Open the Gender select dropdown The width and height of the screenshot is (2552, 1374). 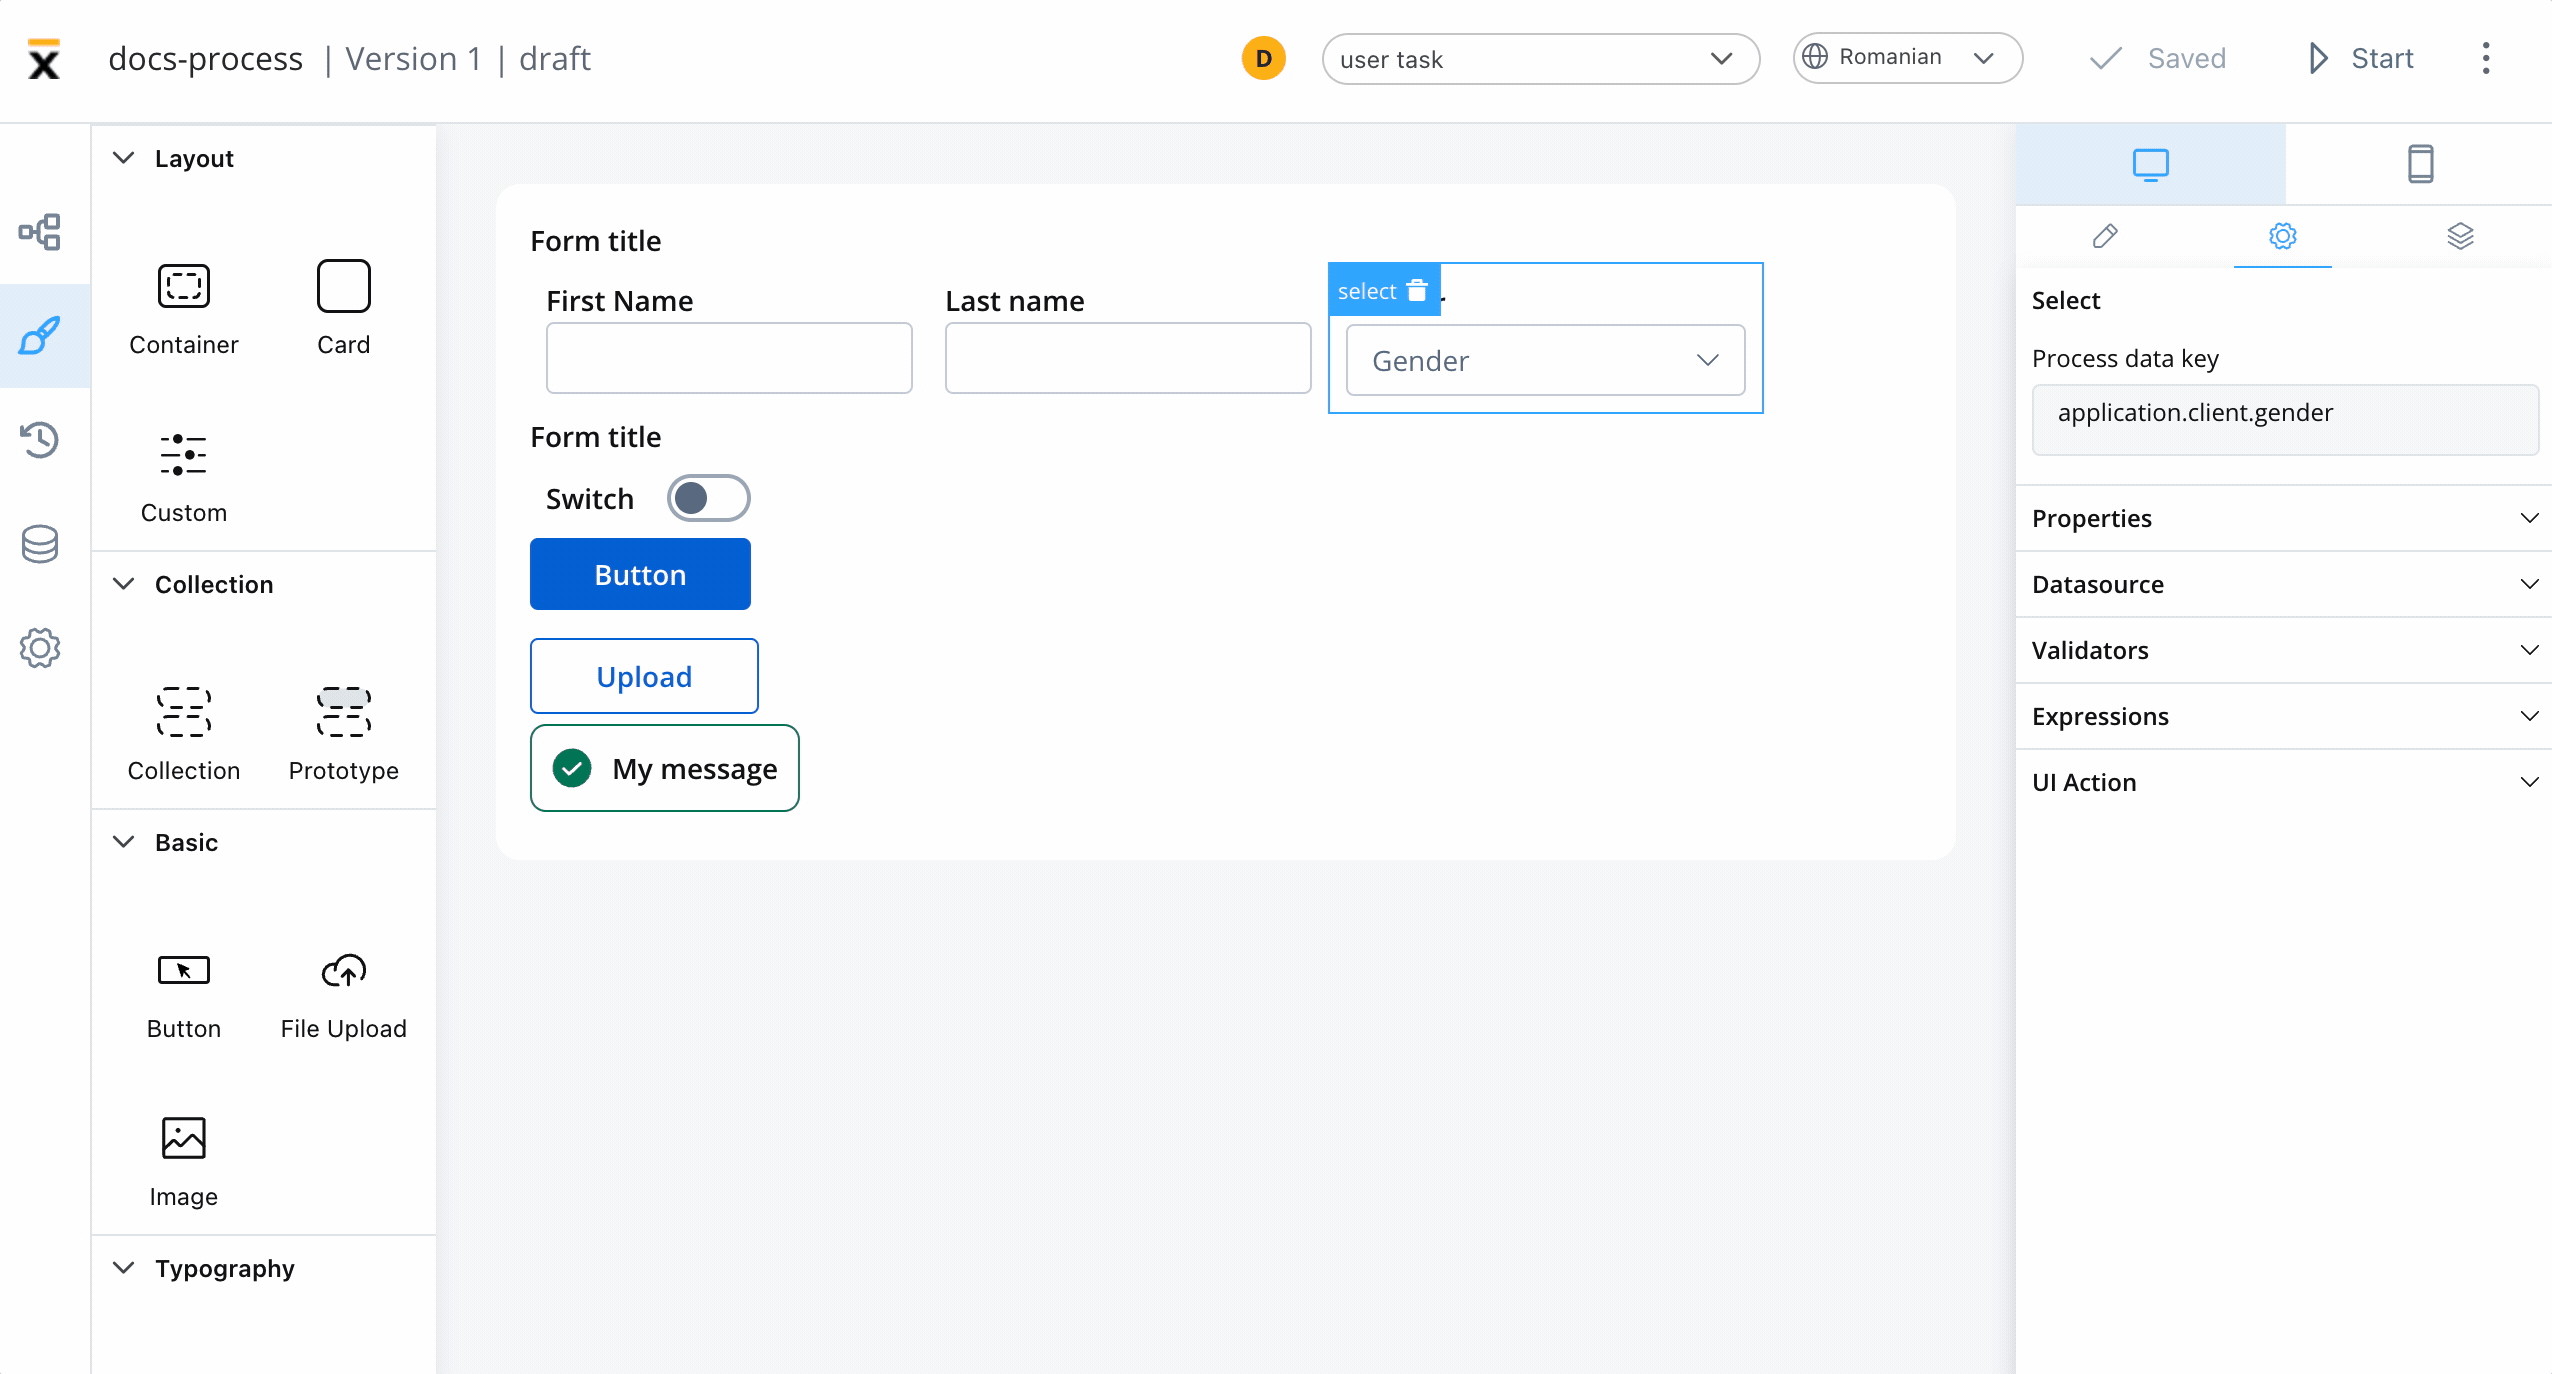[1545, 360]
